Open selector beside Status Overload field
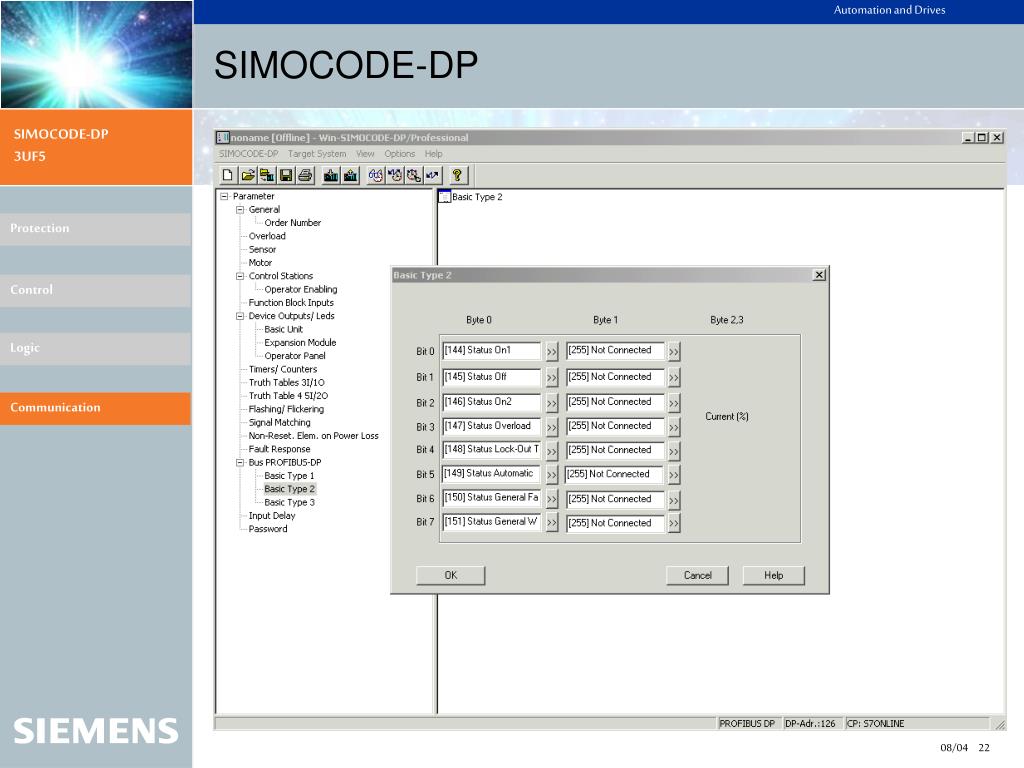Image resolution: width=1024 pixels, height=768 pixels. click(x=552, y=427)
